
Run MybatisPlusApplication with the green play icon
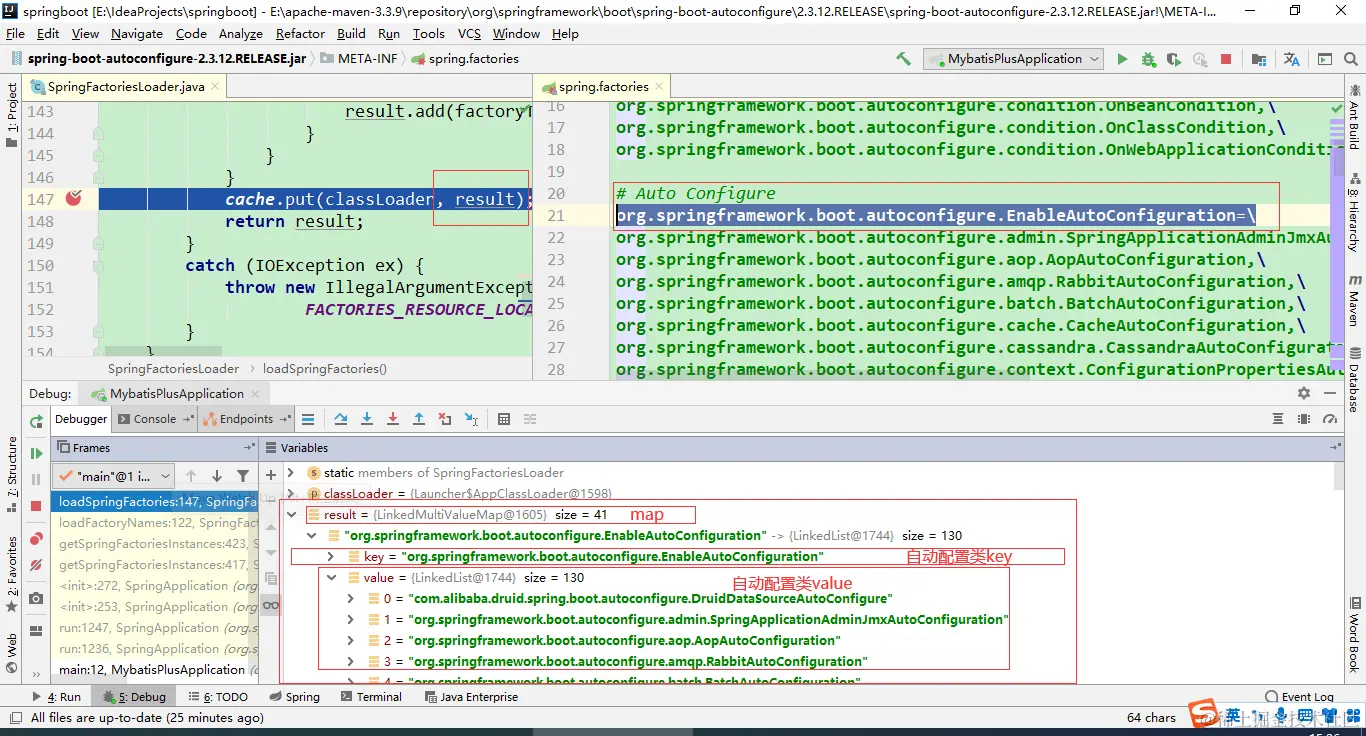click(1122, 59)
